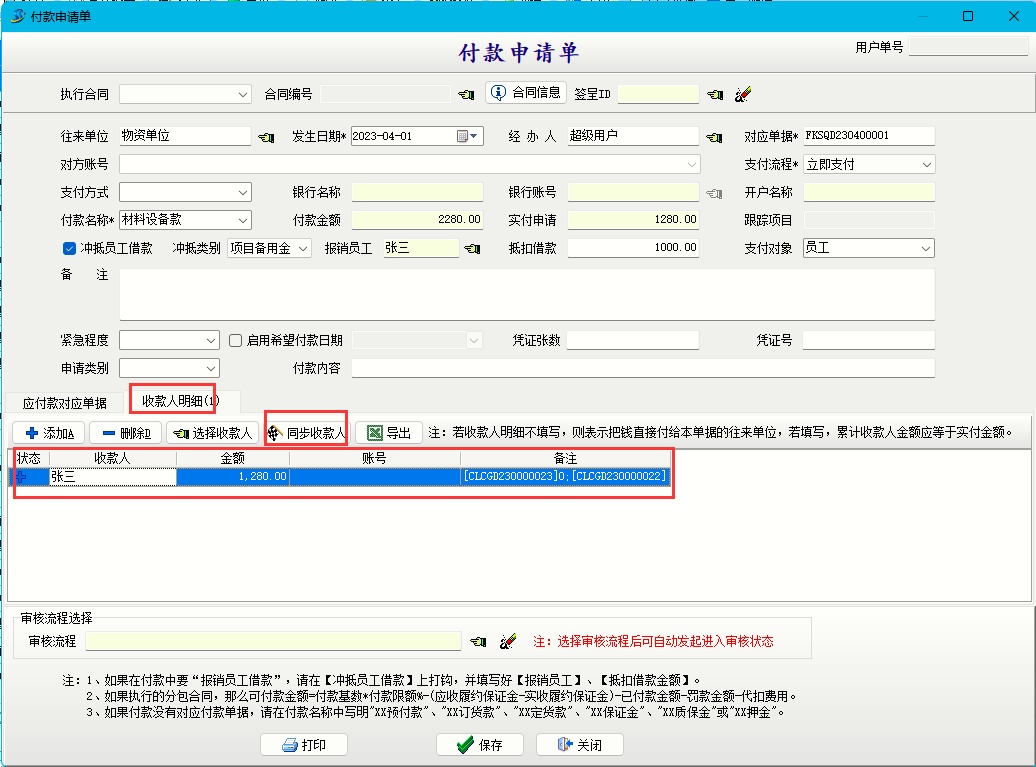Click the lookup icon next to 合同编号
The width and height of the screenshot is (1036, 767).
tap(466, 94)
